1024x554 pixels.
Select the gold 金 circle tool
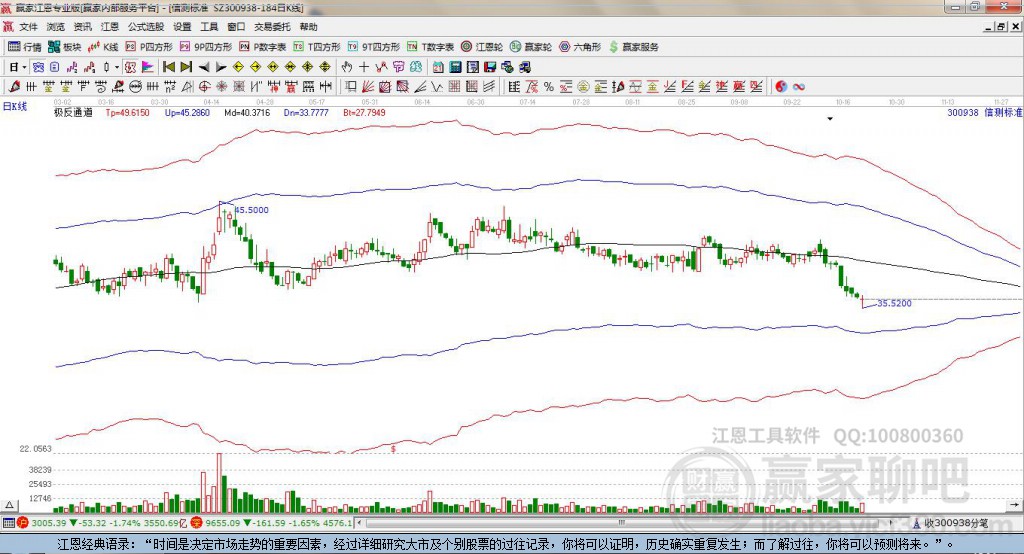(x=583, y=86)
